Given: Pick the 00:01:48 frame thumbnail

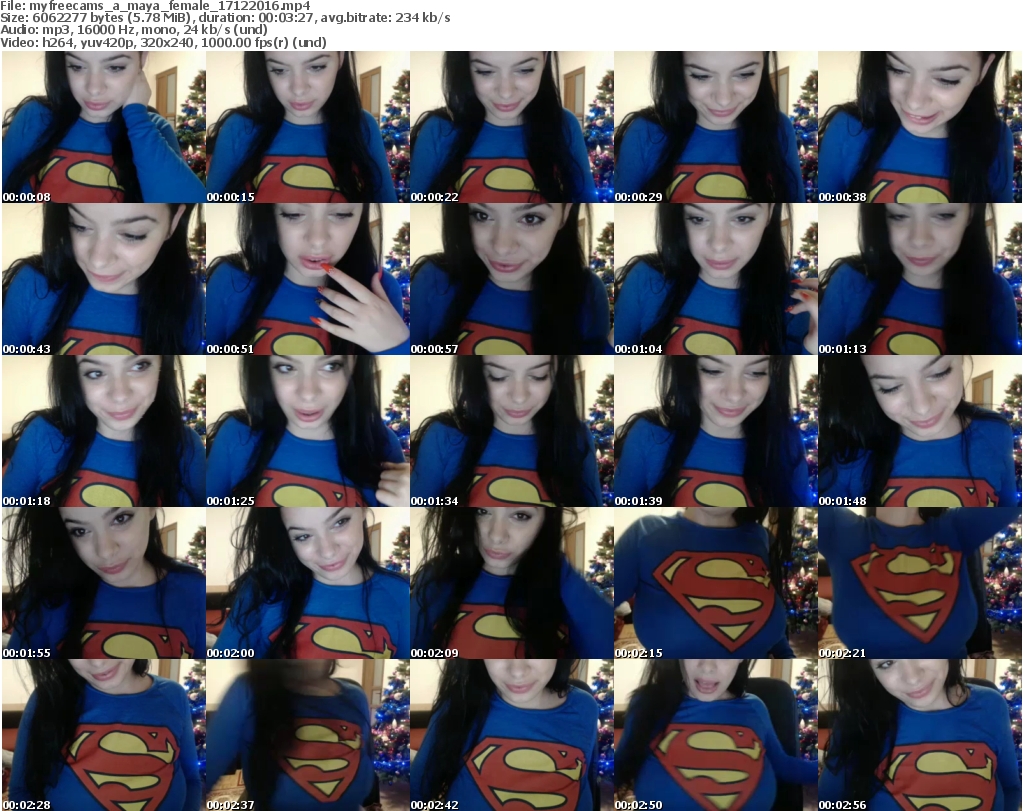Looking at the screenshot, I should tap(920, 431).
